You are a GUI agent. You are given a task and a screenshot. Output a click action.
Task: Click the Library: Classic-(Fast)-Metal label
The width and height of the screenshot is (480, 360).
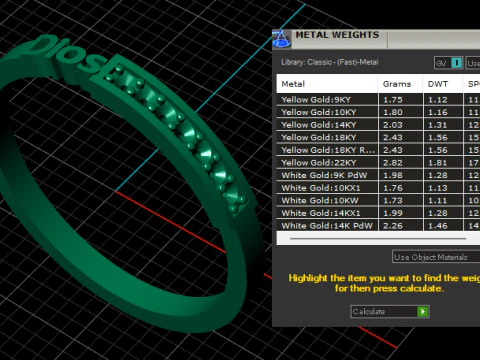330,62
